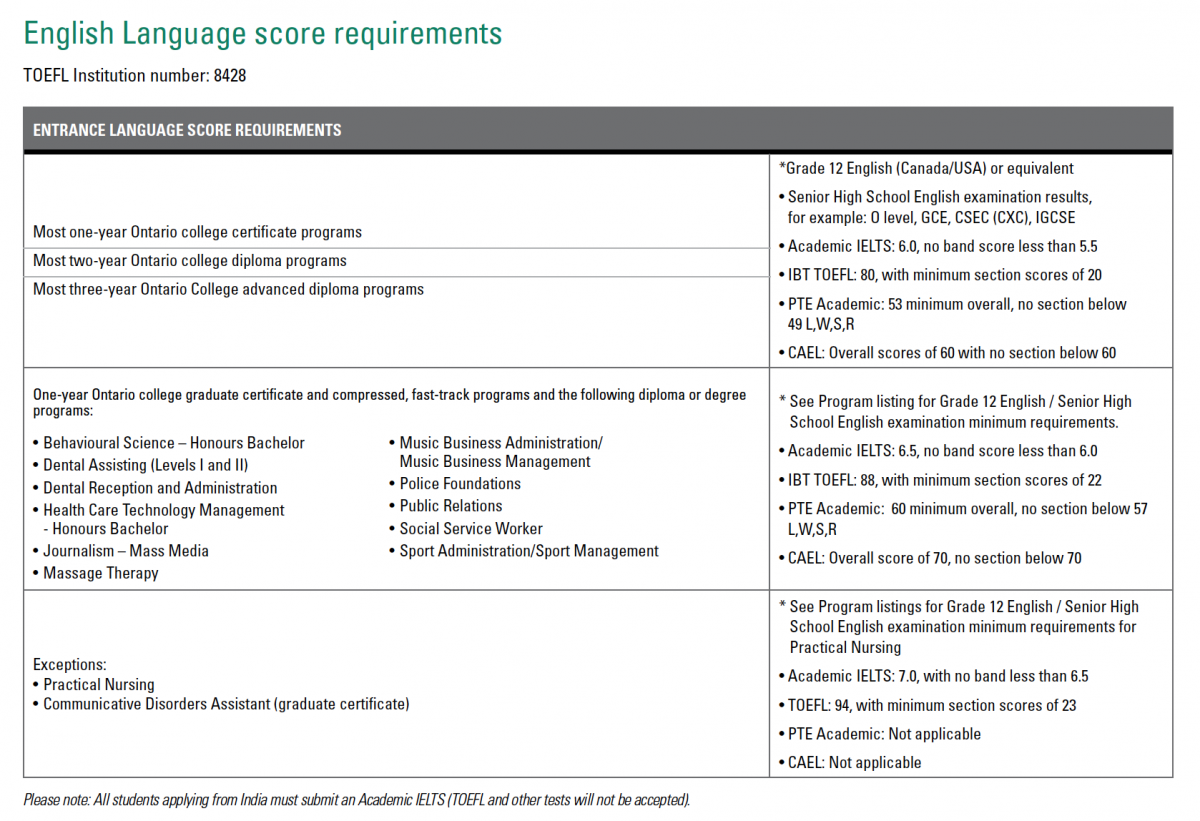The height and width of the screenshot is (821, 1200).
Task: Click 'CAEL: Overall scores of 60' bullet
Action: tap(947, 353)
